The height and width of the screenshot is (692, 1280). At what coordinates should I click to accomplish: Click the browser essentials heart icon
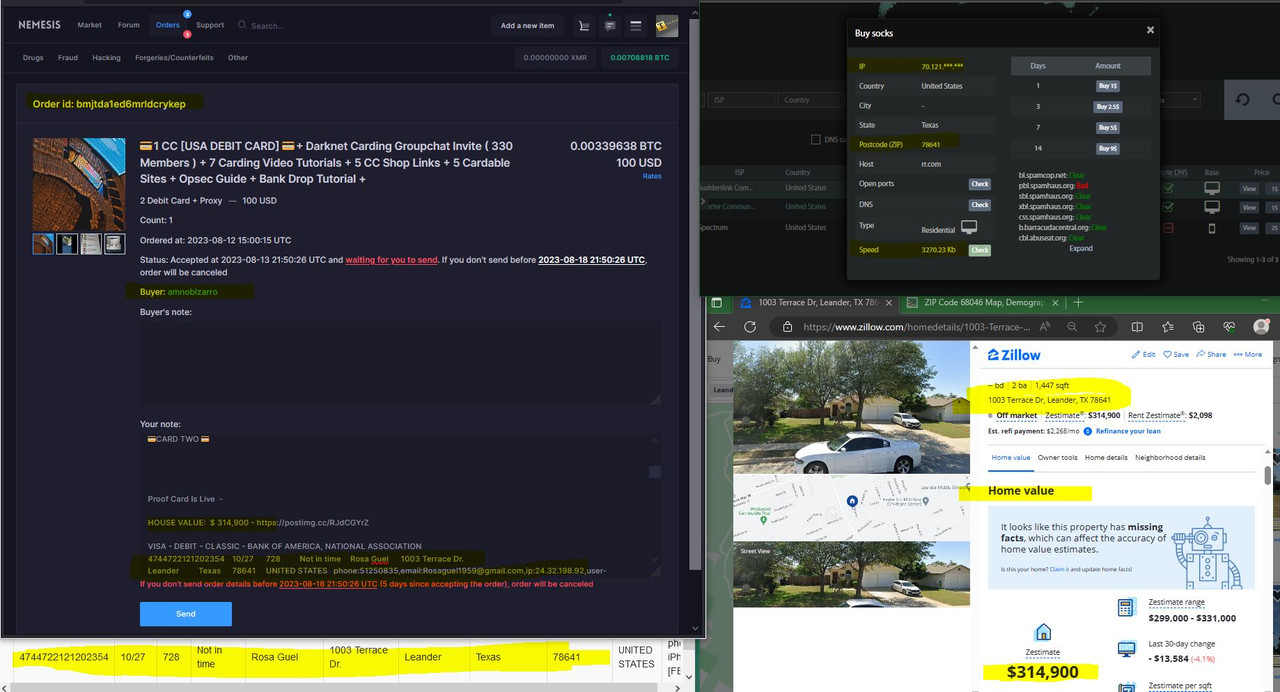pos(1230,327)
